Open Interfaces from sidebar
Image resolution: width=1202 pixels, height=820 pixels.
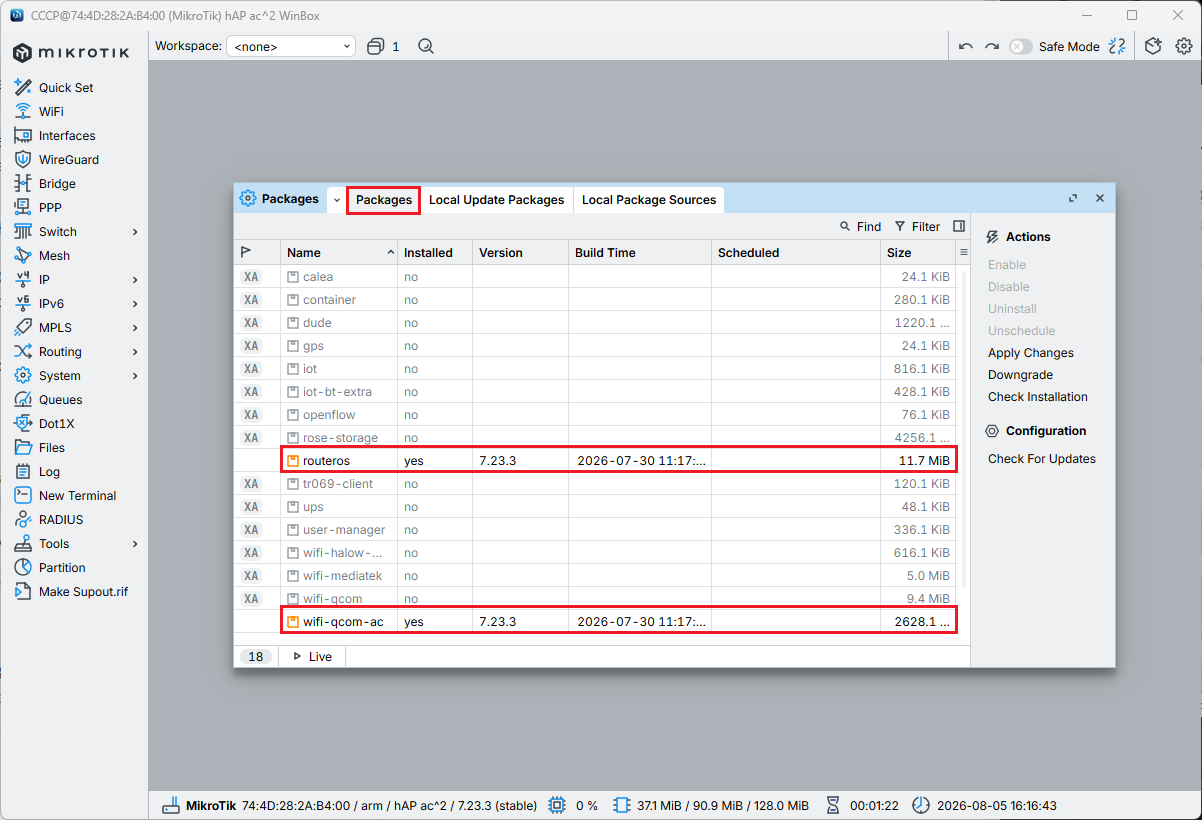click(66, 136)
